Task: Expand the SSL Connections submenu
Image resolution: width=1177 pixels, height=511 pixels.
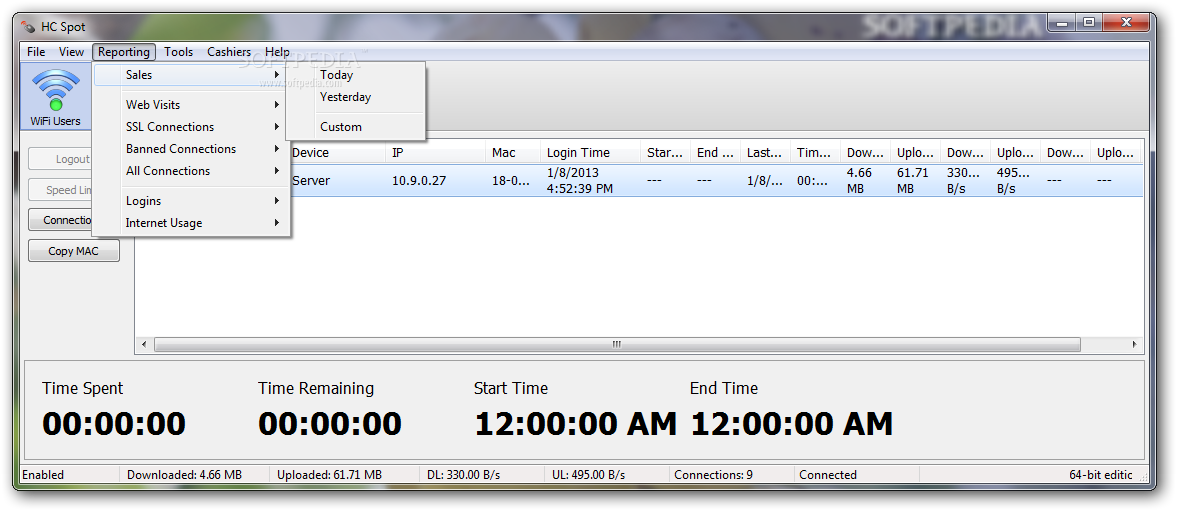Action: click(190, 127)
